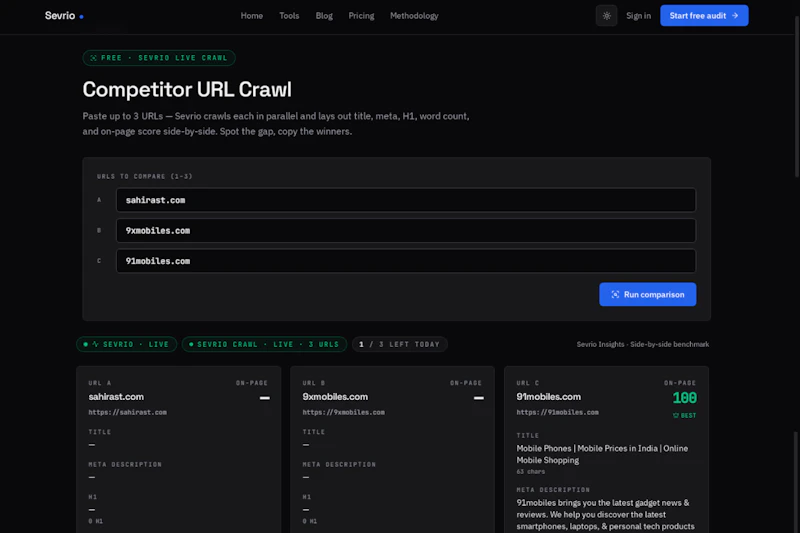Click the 63 chars label
Screen dimensions: 800x533
(531, 472)
